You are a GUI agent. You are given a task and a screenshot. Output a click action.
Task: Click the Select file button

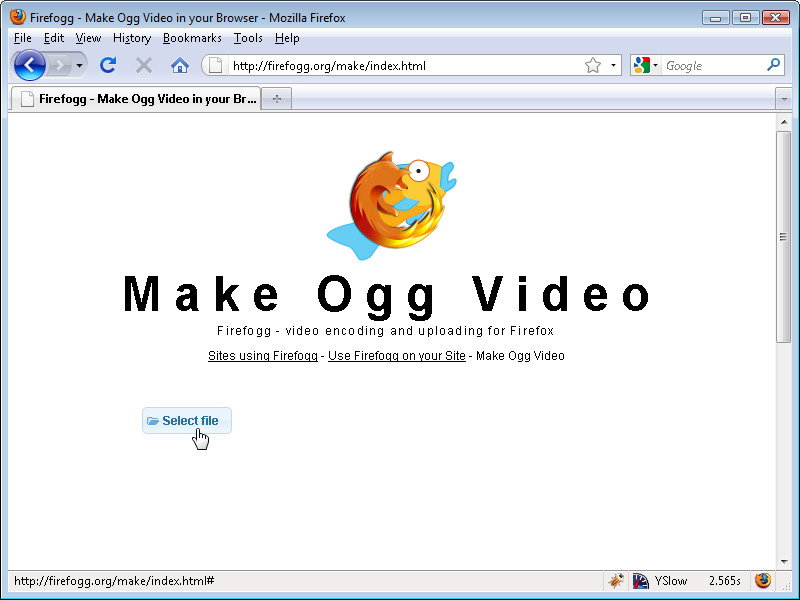[186, 420]
